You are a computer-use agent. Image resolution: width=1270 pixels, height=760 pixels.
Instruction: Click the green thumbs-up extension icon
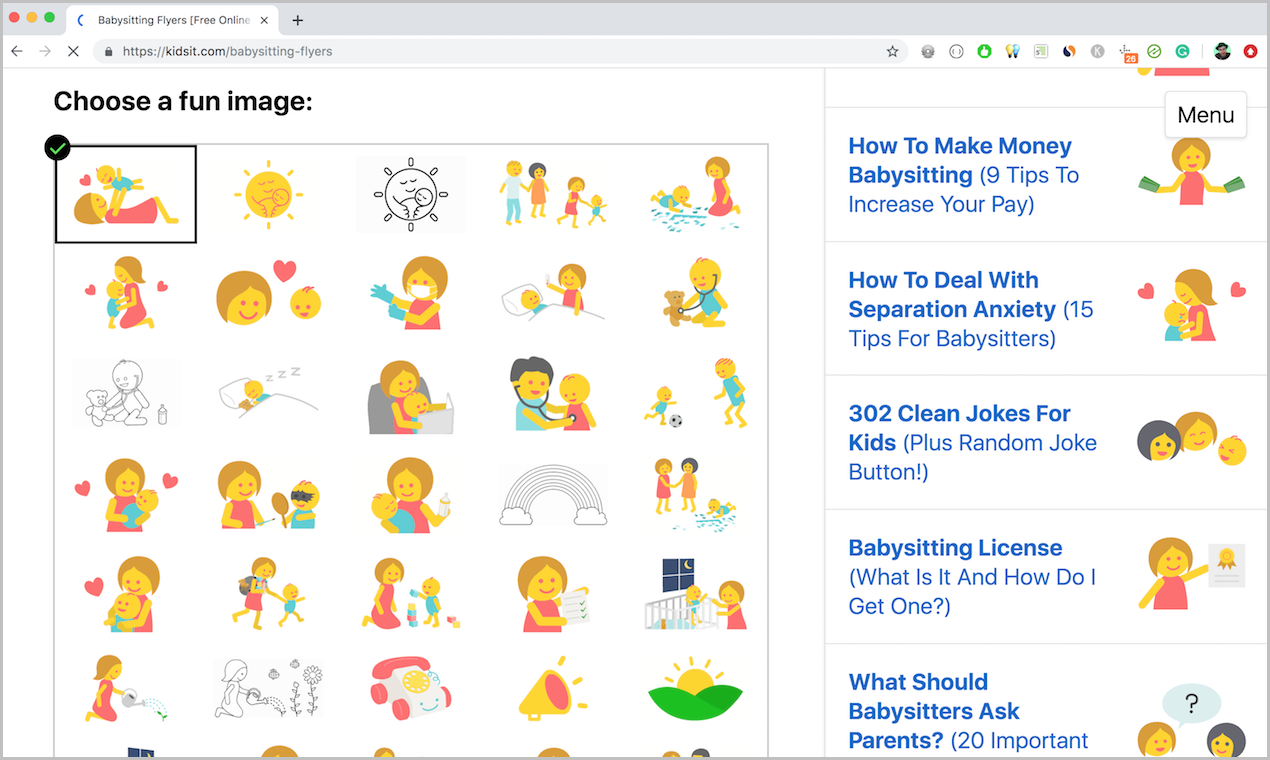984,51
